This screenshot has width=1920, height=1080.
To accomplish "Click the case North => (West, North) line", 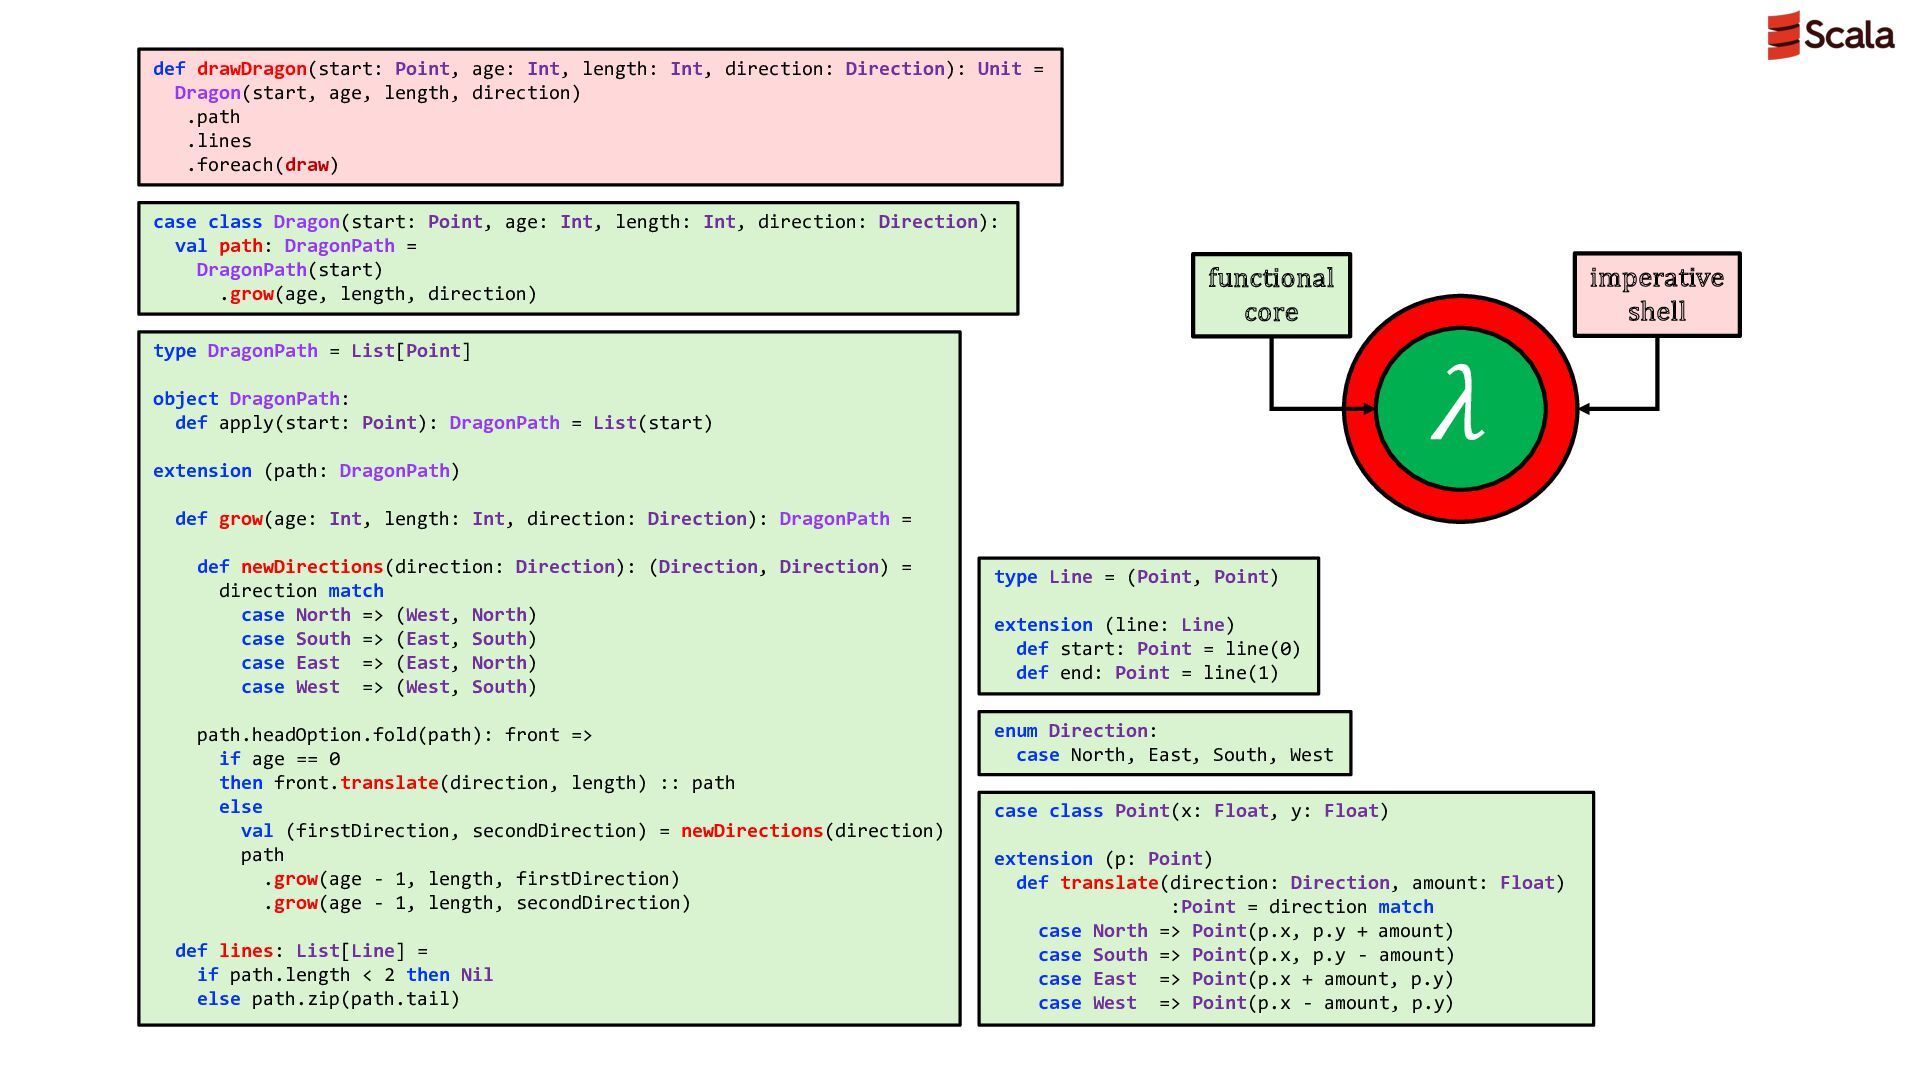I will [389, 615].
